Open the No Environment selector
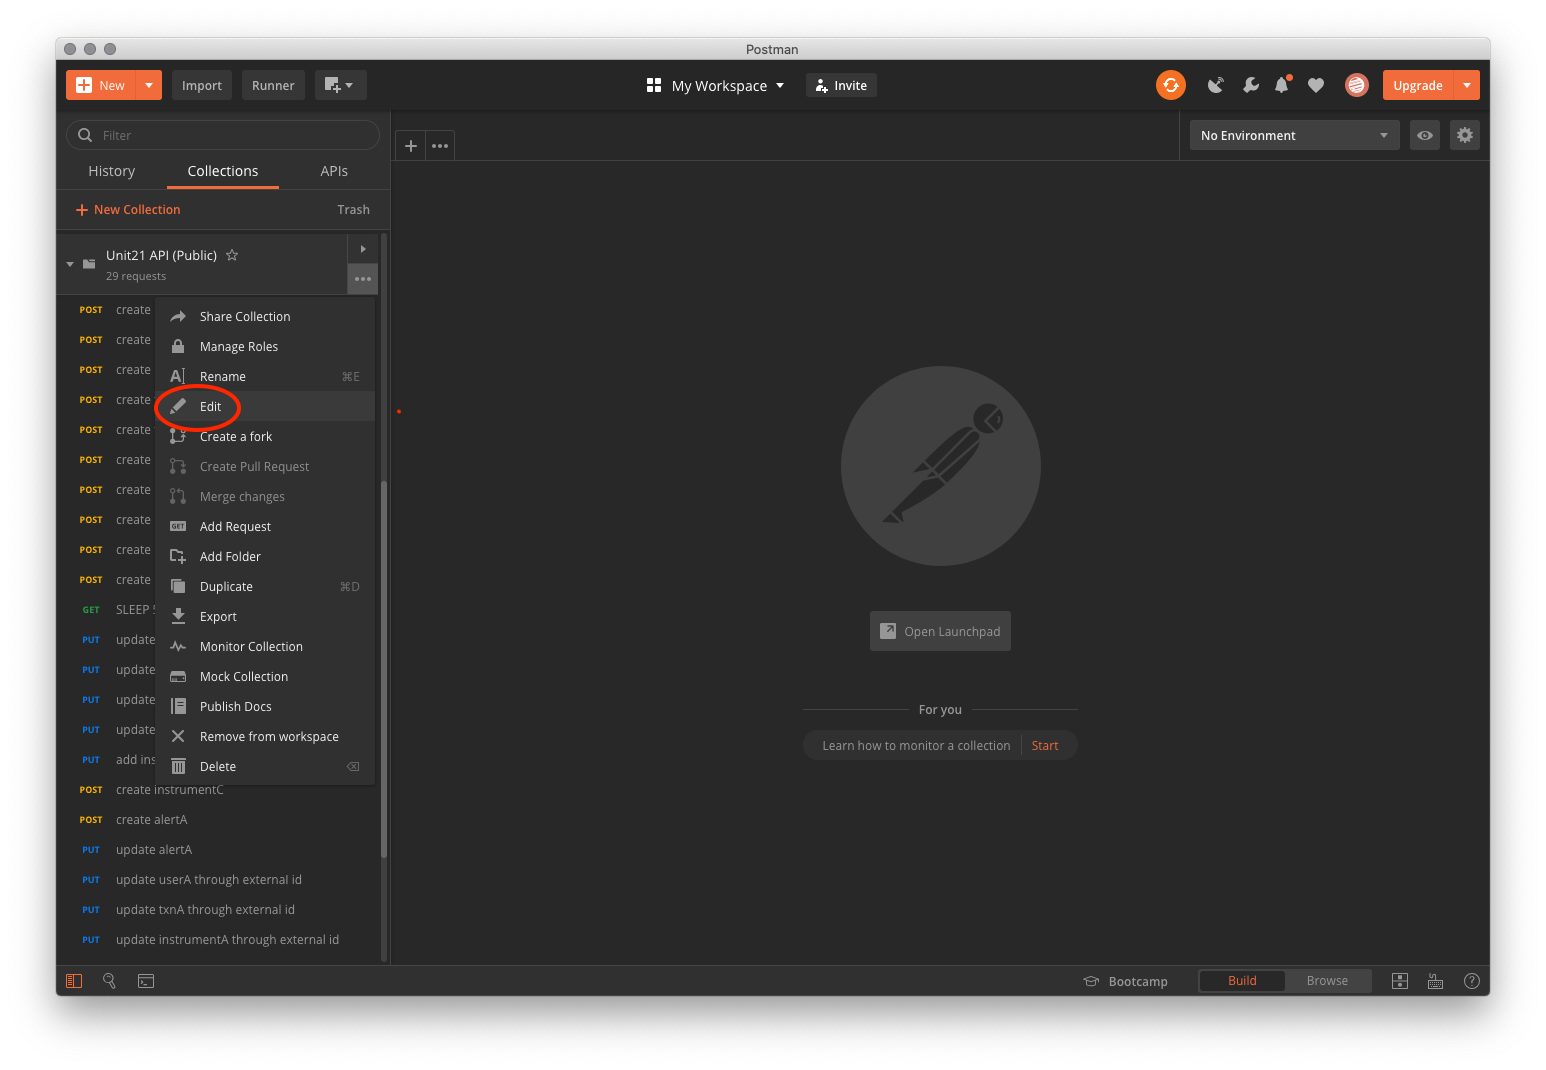 click(1294, 135)
